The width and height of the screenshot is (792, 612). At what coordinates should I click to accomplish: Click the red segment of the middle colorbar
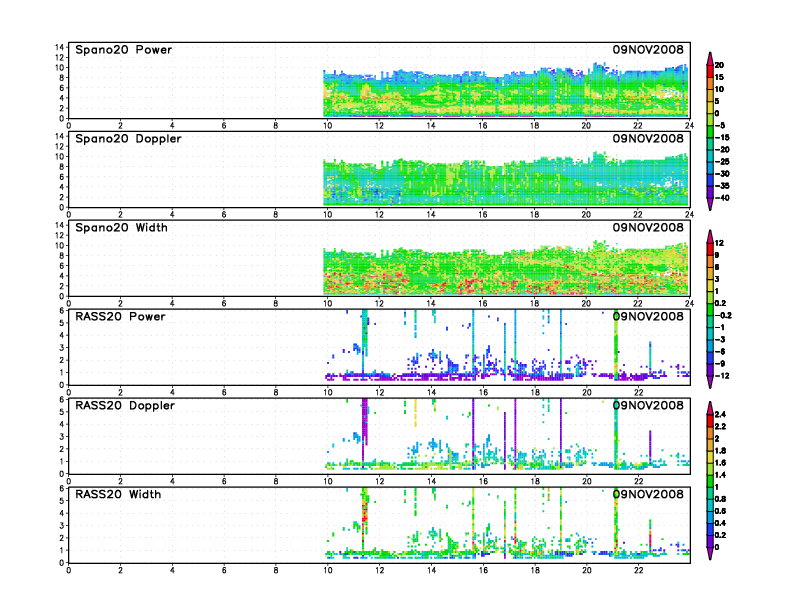tap(710, 249)
